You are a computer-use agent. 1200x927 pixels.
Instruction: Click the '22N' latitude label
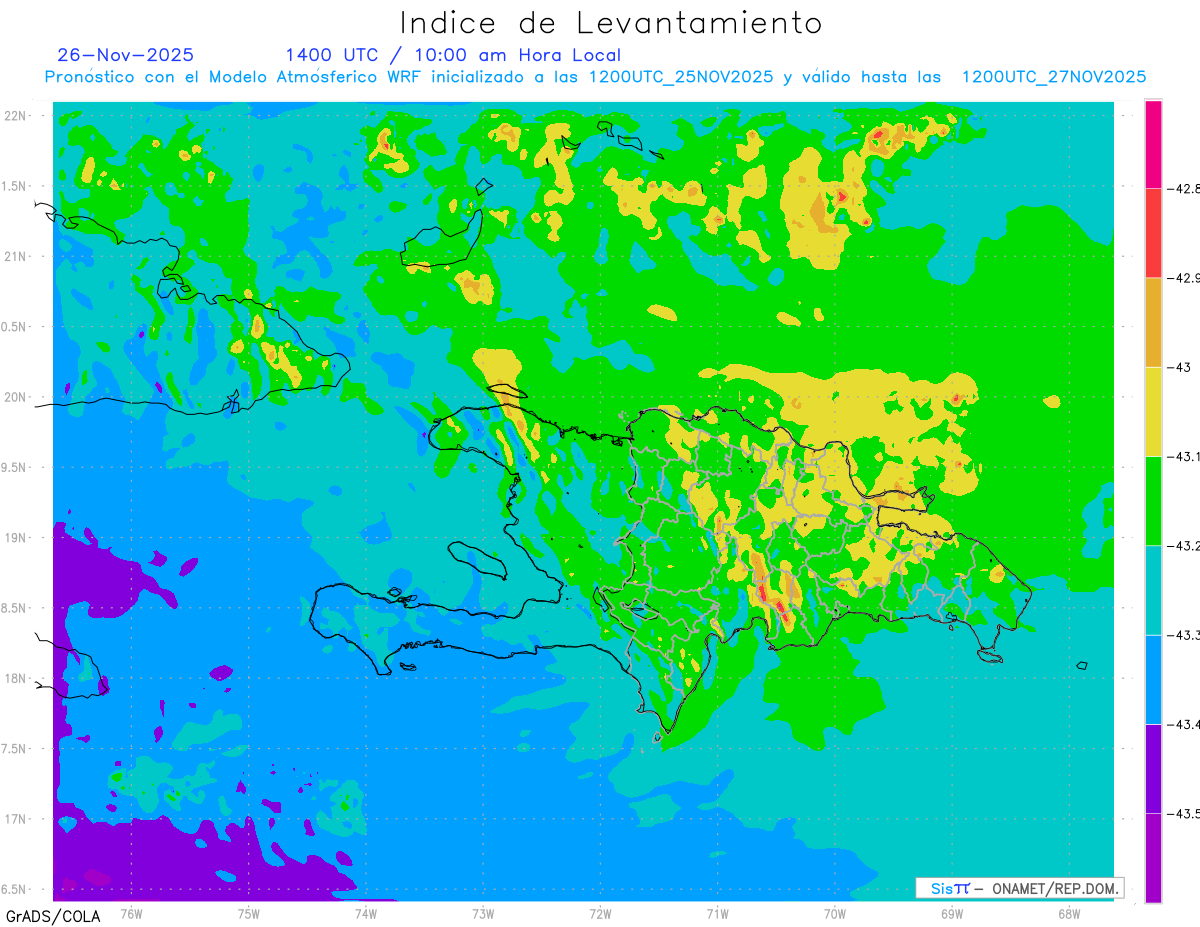click(x=16, y=115)
